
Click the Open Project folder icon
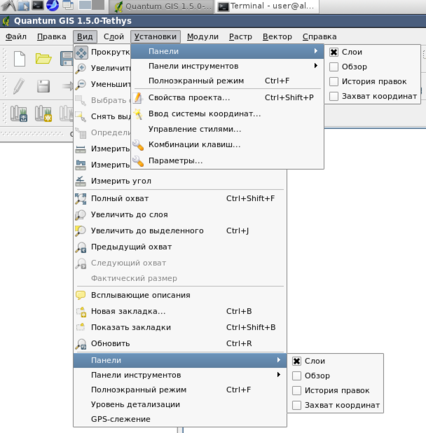click(43, 59)
